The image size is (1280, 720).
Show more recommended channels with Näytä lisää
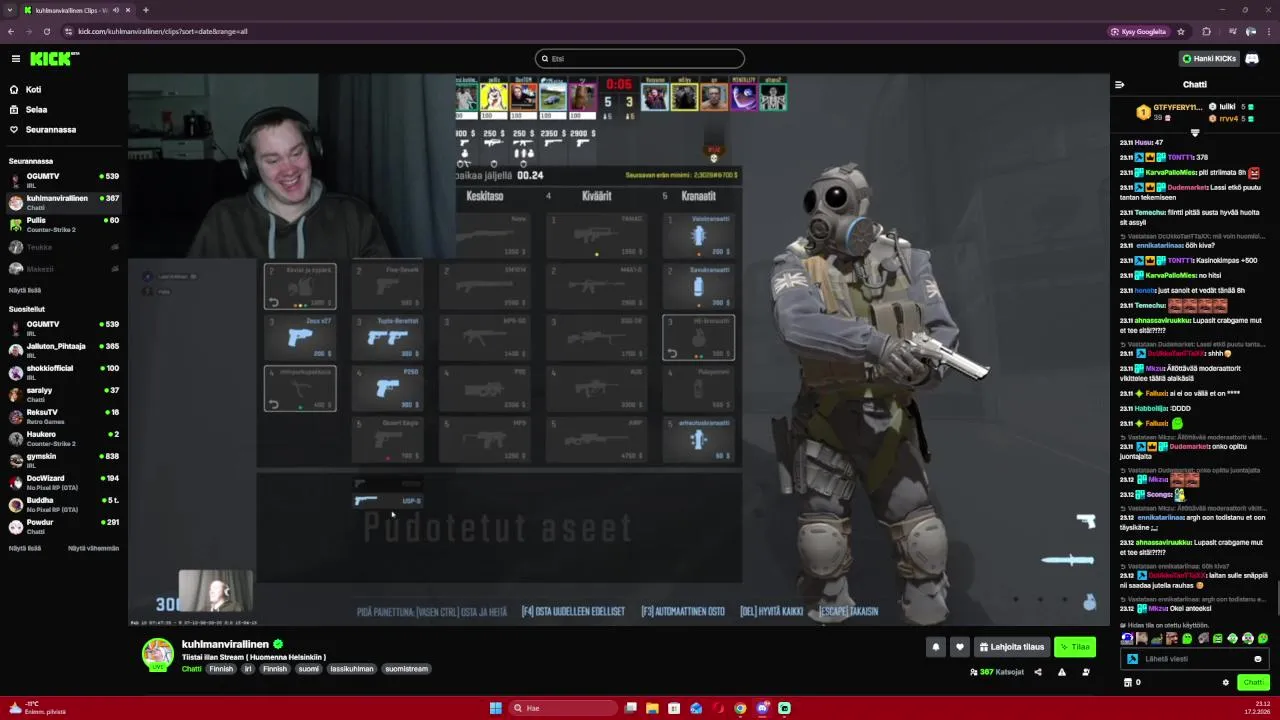[25, 548]
